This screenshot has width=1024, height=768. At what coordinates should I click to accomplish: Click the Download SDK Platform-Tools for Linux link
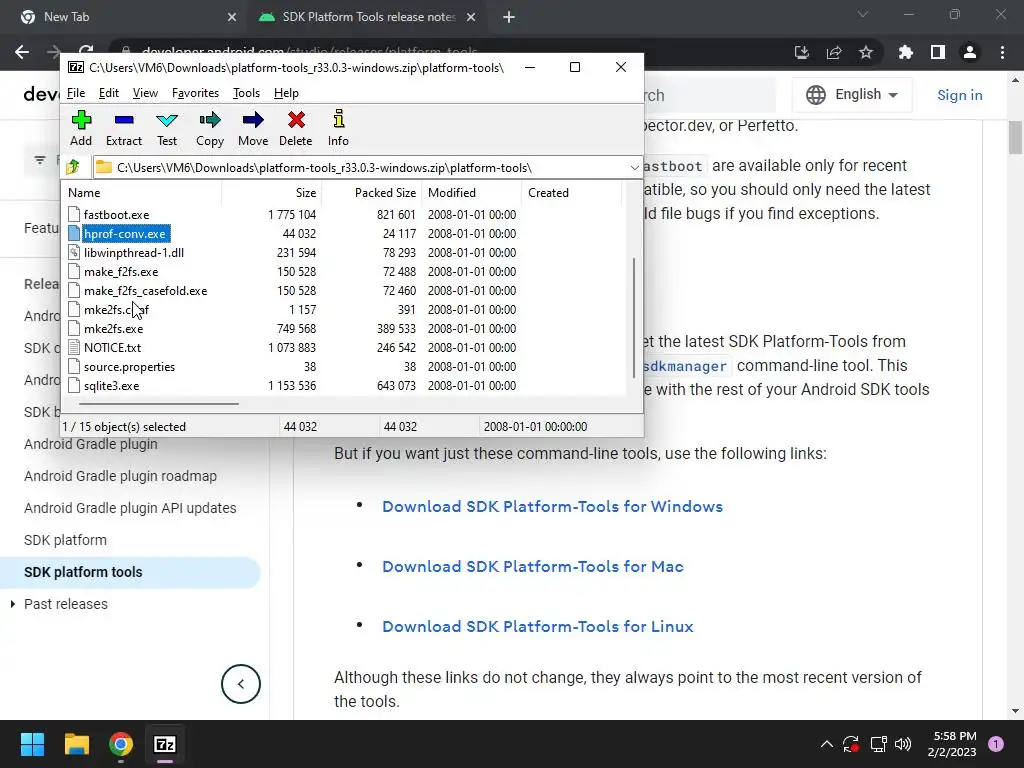537,627
